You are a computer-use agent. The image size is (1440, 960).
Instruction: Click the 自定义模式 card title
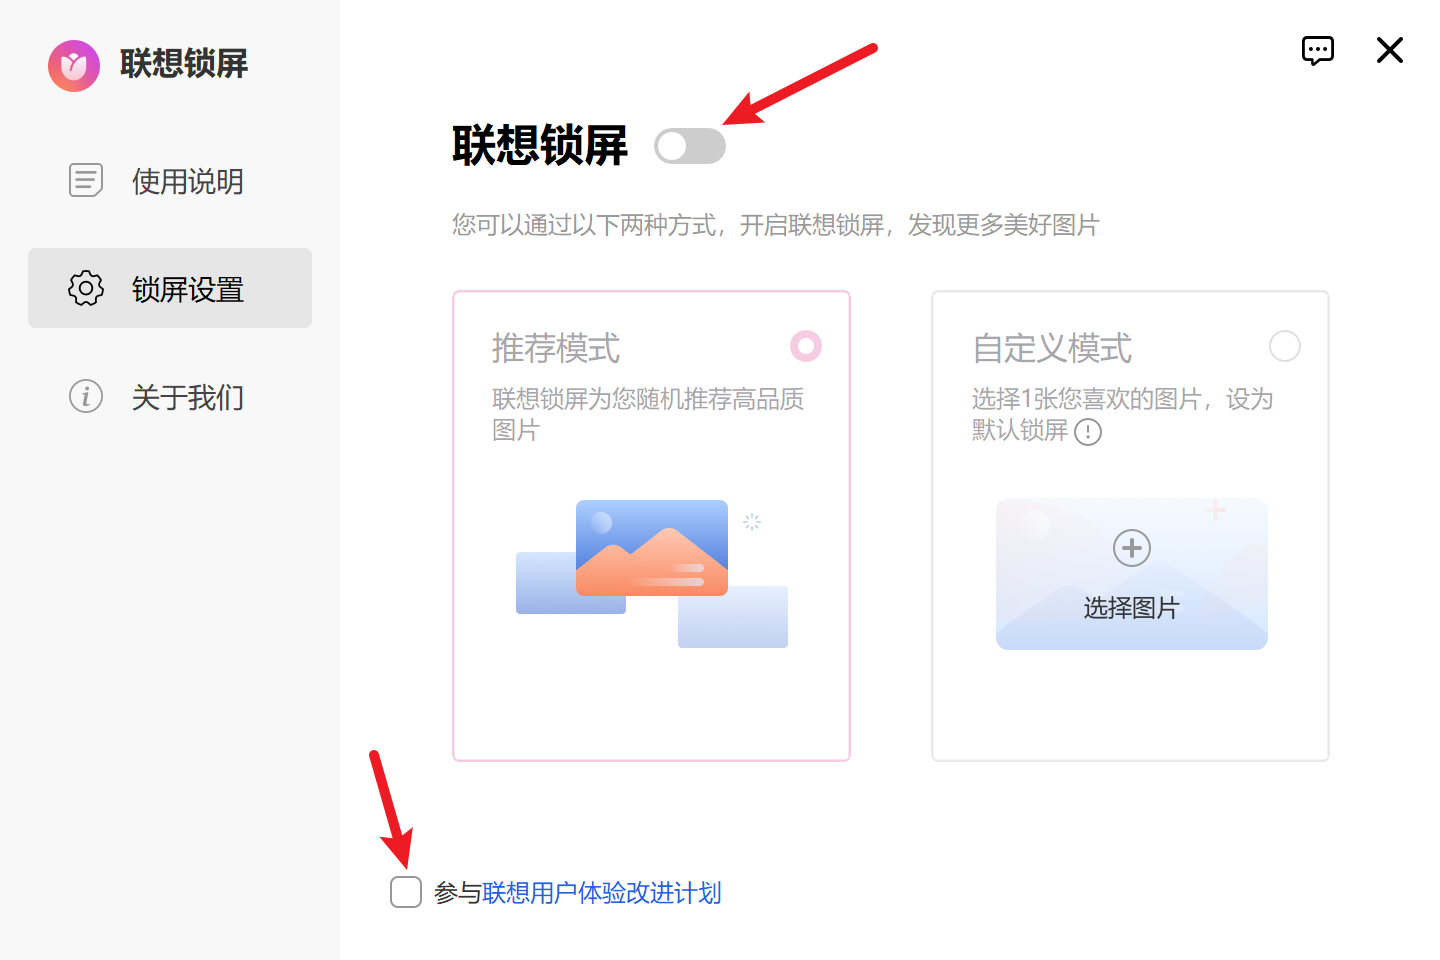(1052, 349)
